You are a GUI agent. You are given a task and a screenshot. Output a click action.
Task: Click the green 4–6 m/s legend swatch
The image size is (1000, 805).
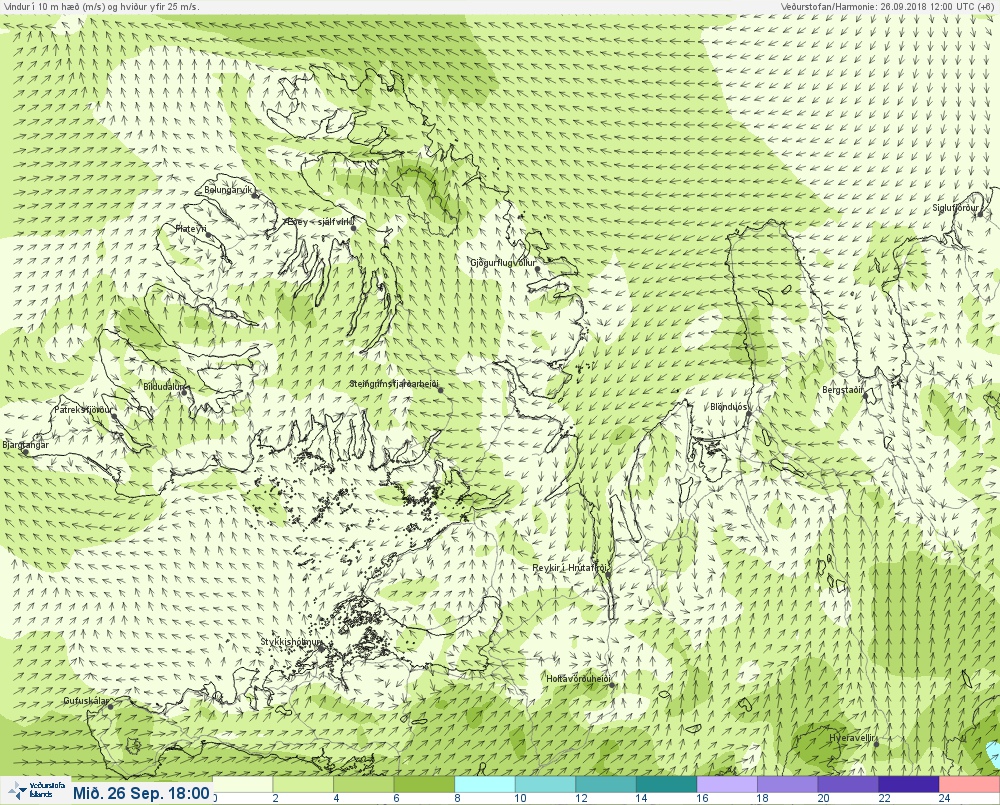[364, 784]
